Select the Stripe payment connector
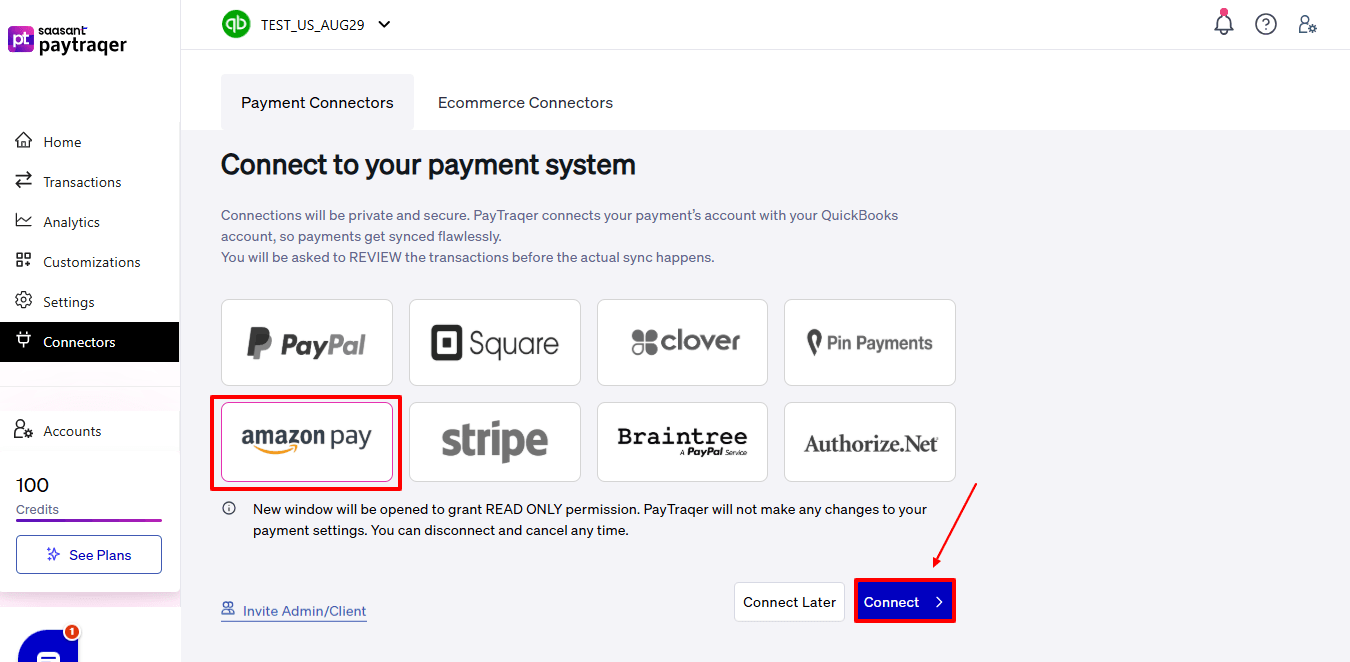 [494, 442]
